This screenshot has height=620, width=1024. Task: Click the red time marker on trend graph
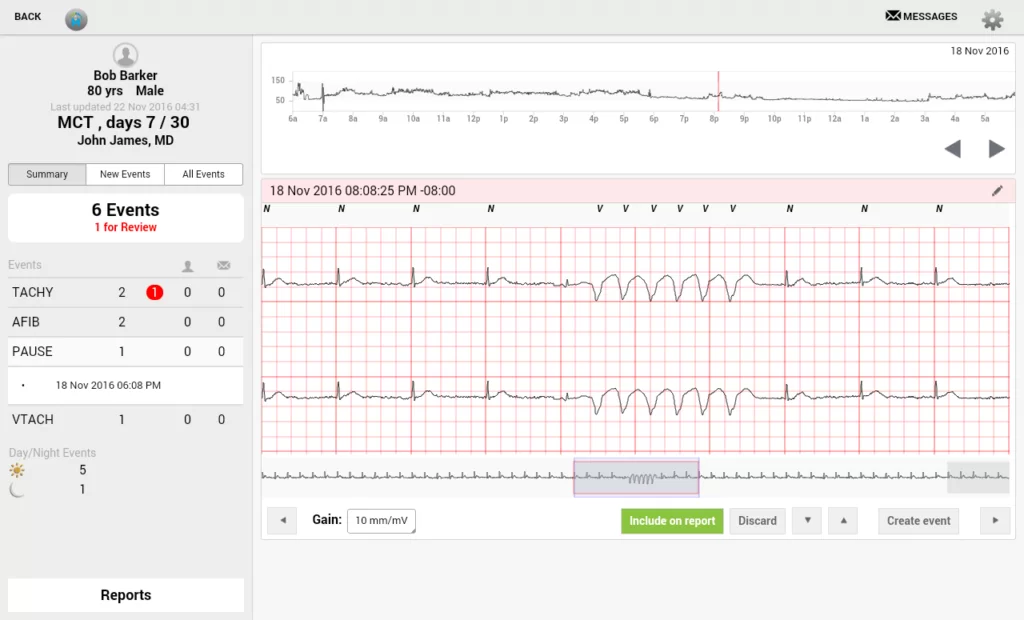tap(718, 91)
